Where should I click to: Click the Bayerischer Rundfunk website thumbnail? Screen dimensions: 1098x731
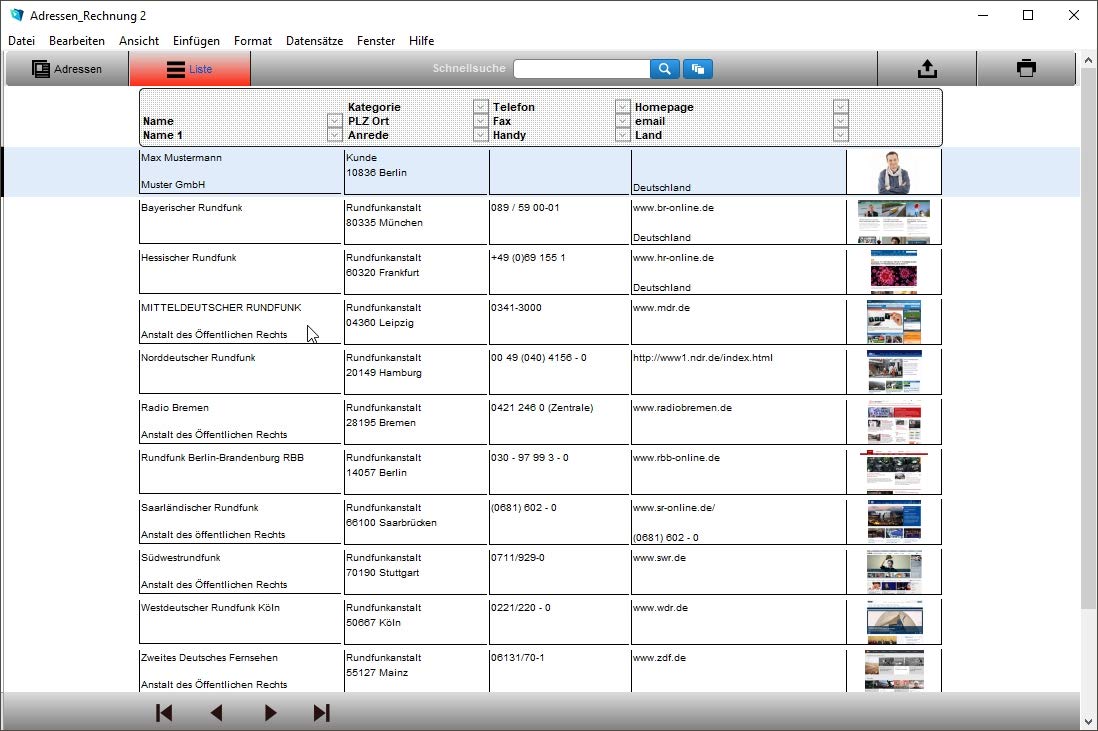[894, 222]
